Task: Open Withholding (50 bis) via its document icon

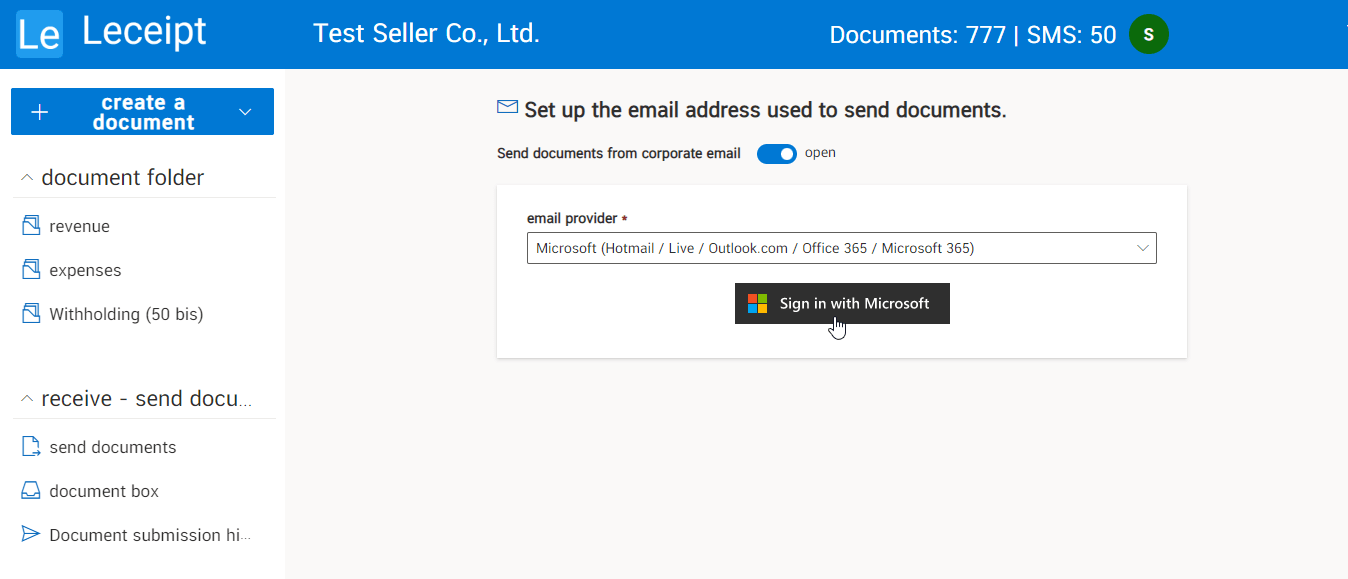Action: click(31, 313)
